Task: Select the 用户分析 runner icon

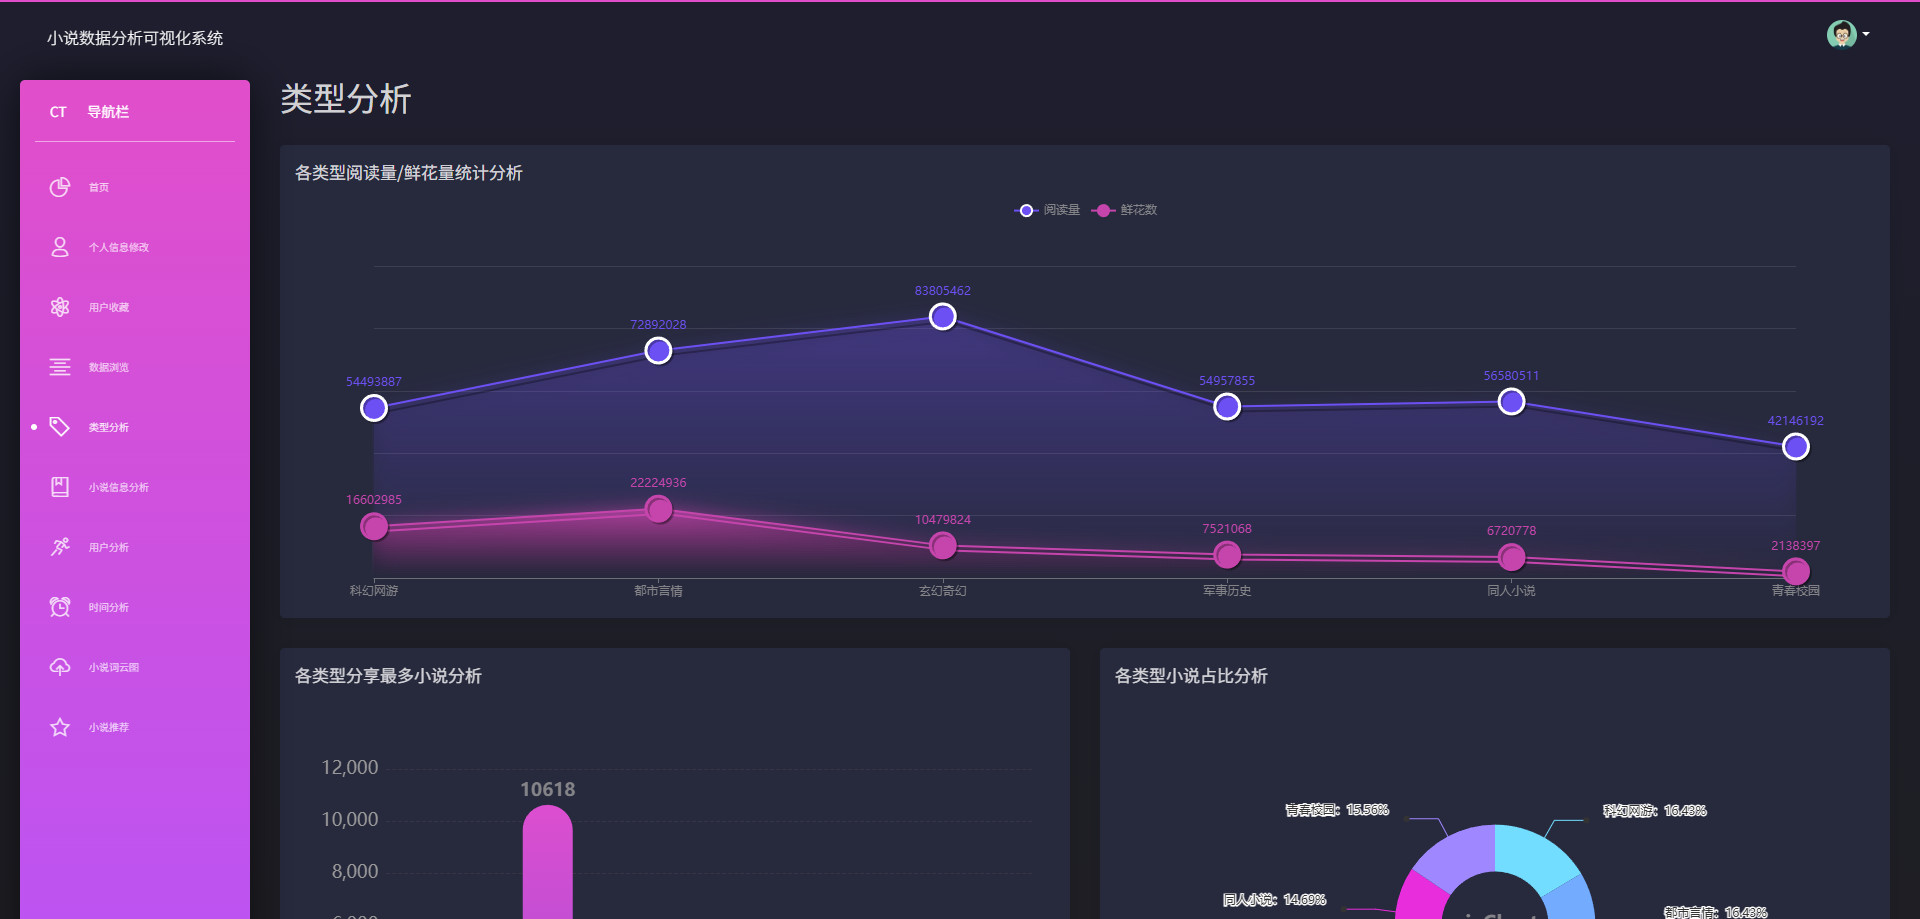Action: click(x=60, y=547)
